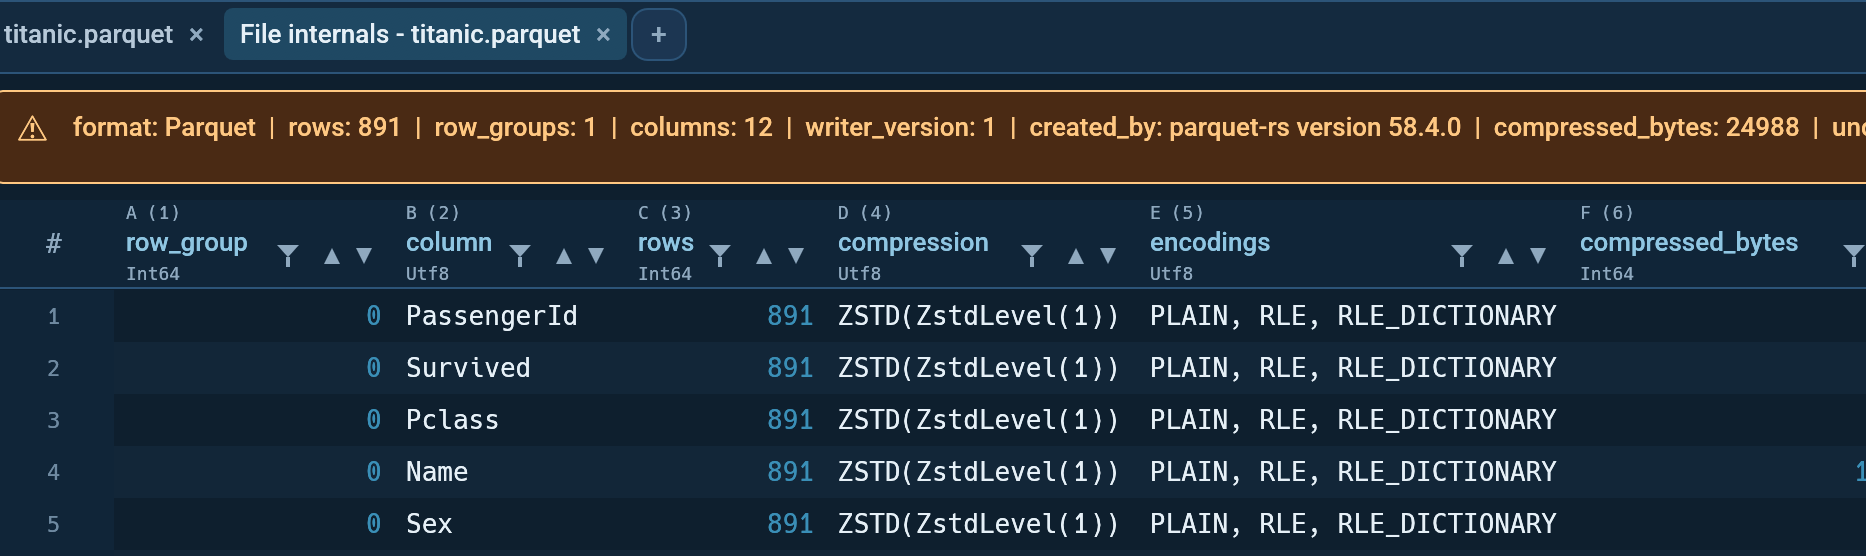Filter the compression column
This screenshot has height=556, width=1866.
coord(1032,256)
